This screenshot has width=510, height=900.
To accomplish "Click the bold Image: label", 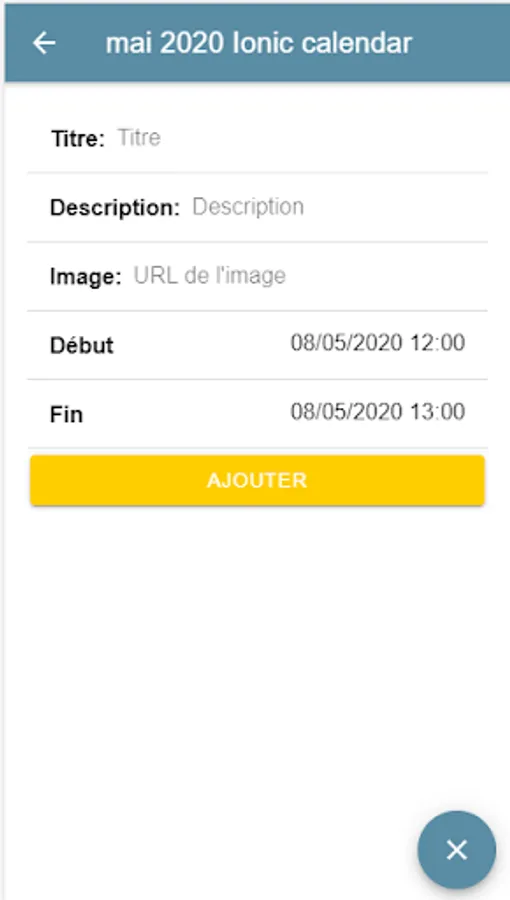I will click(x=85, y=277).
